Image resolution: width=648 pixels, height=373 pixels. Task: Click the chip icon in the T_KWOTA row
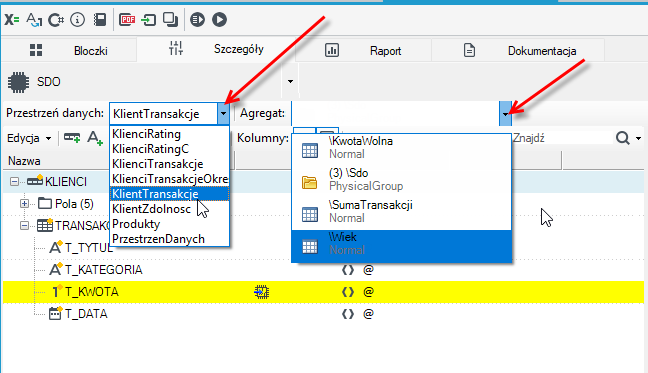coord(262,292)
